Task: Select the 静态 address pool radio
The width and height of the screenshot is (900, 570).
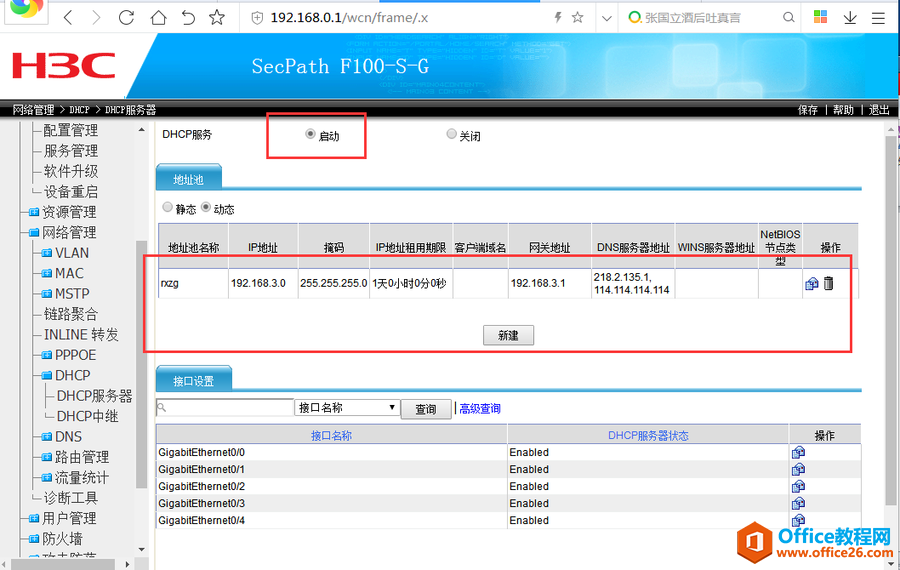Action: coord(167,207)
